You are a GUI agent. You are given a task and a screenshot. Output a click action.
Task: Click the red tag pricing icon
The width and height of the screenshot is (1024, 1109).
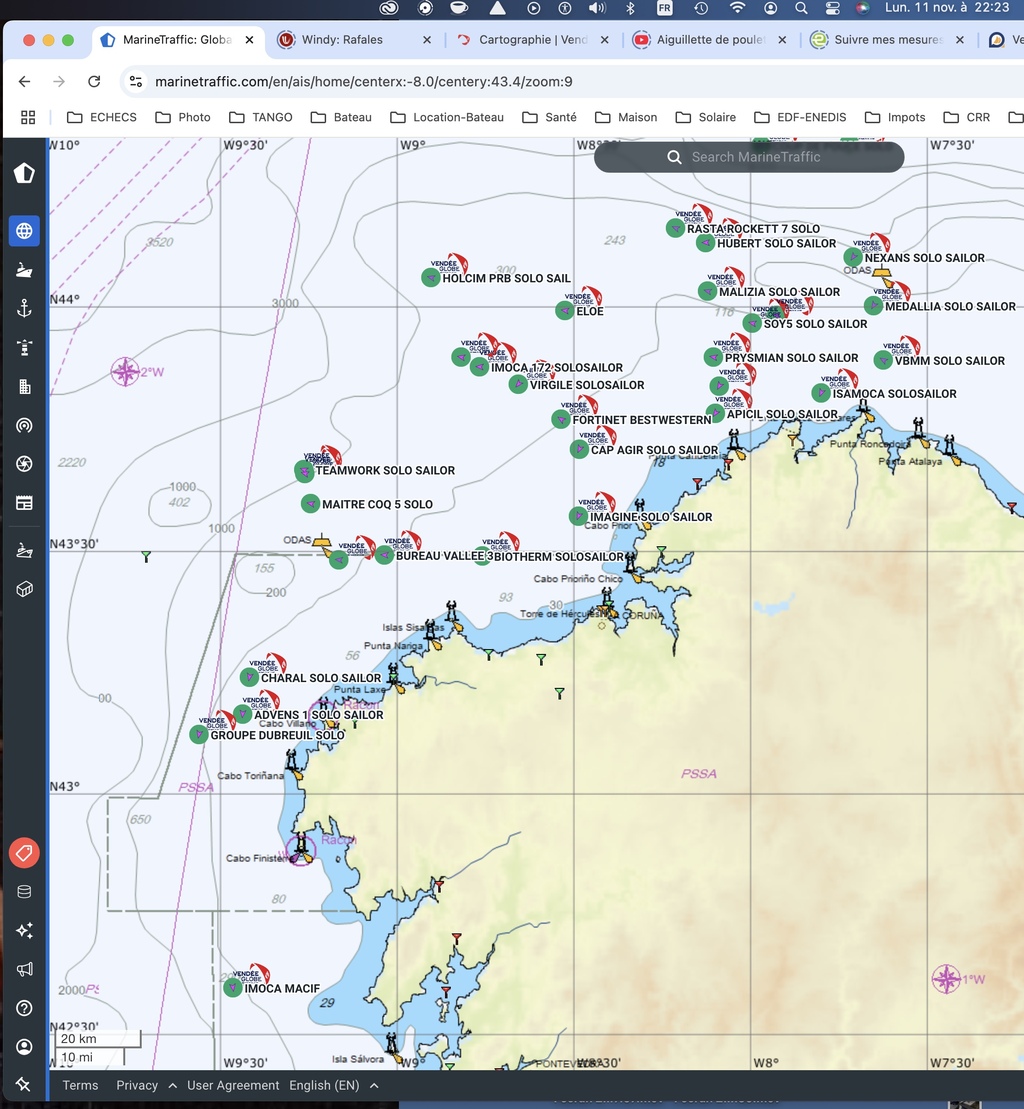pos(24,853)
